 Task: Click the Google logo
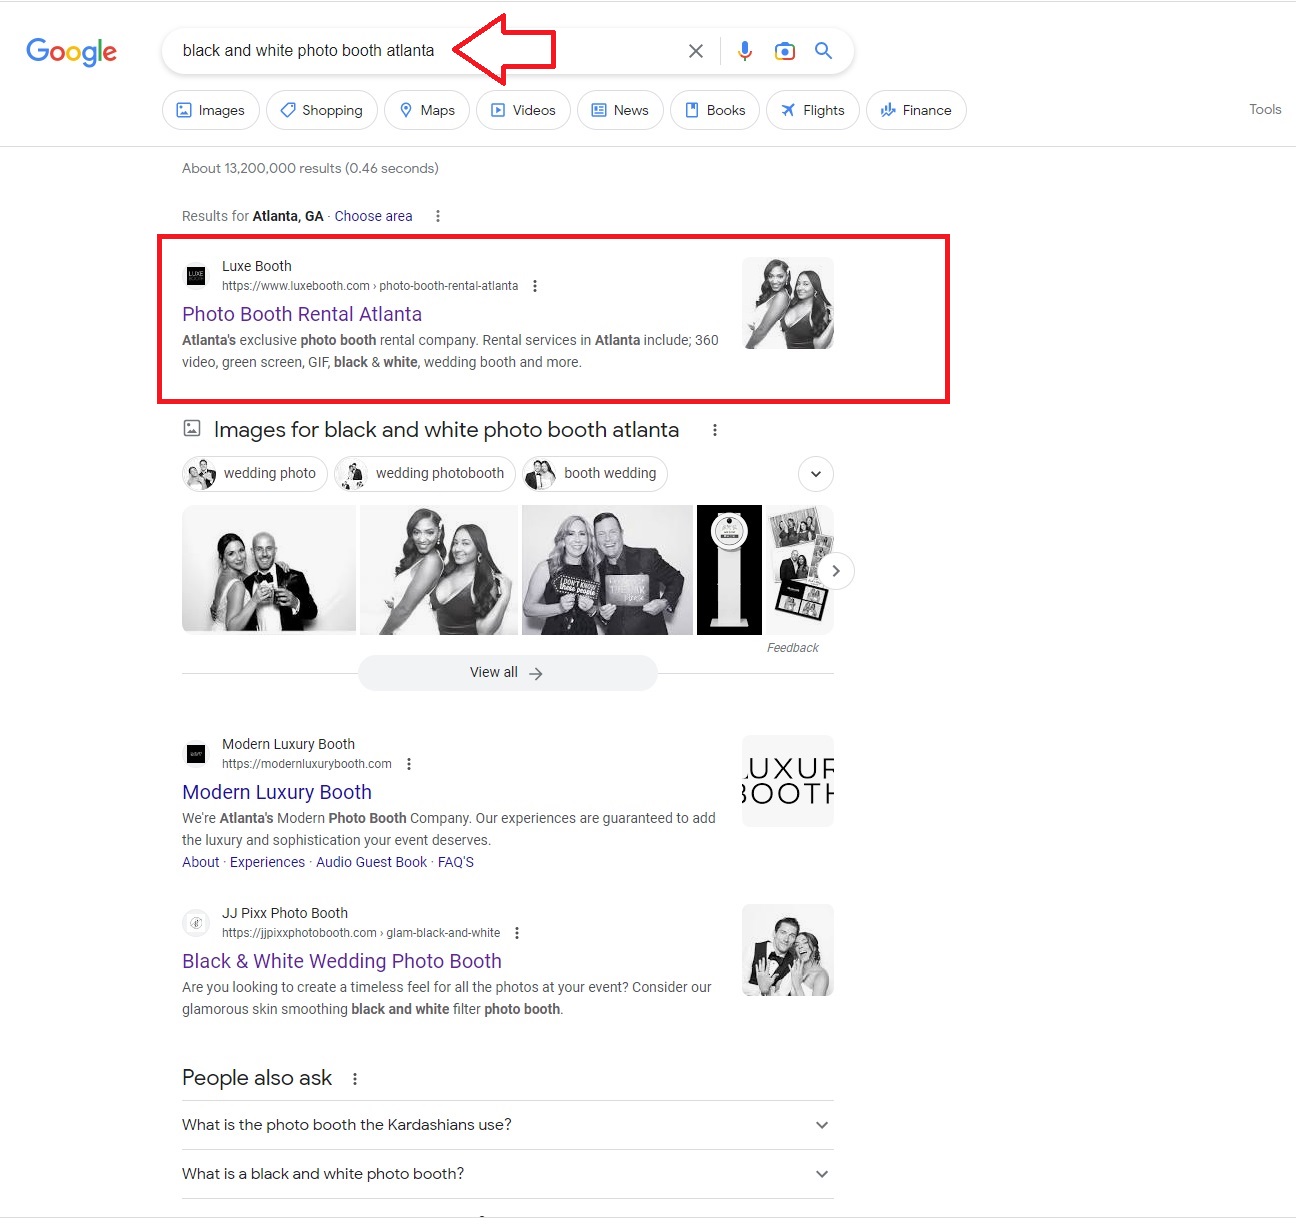(x=71, y=51)
